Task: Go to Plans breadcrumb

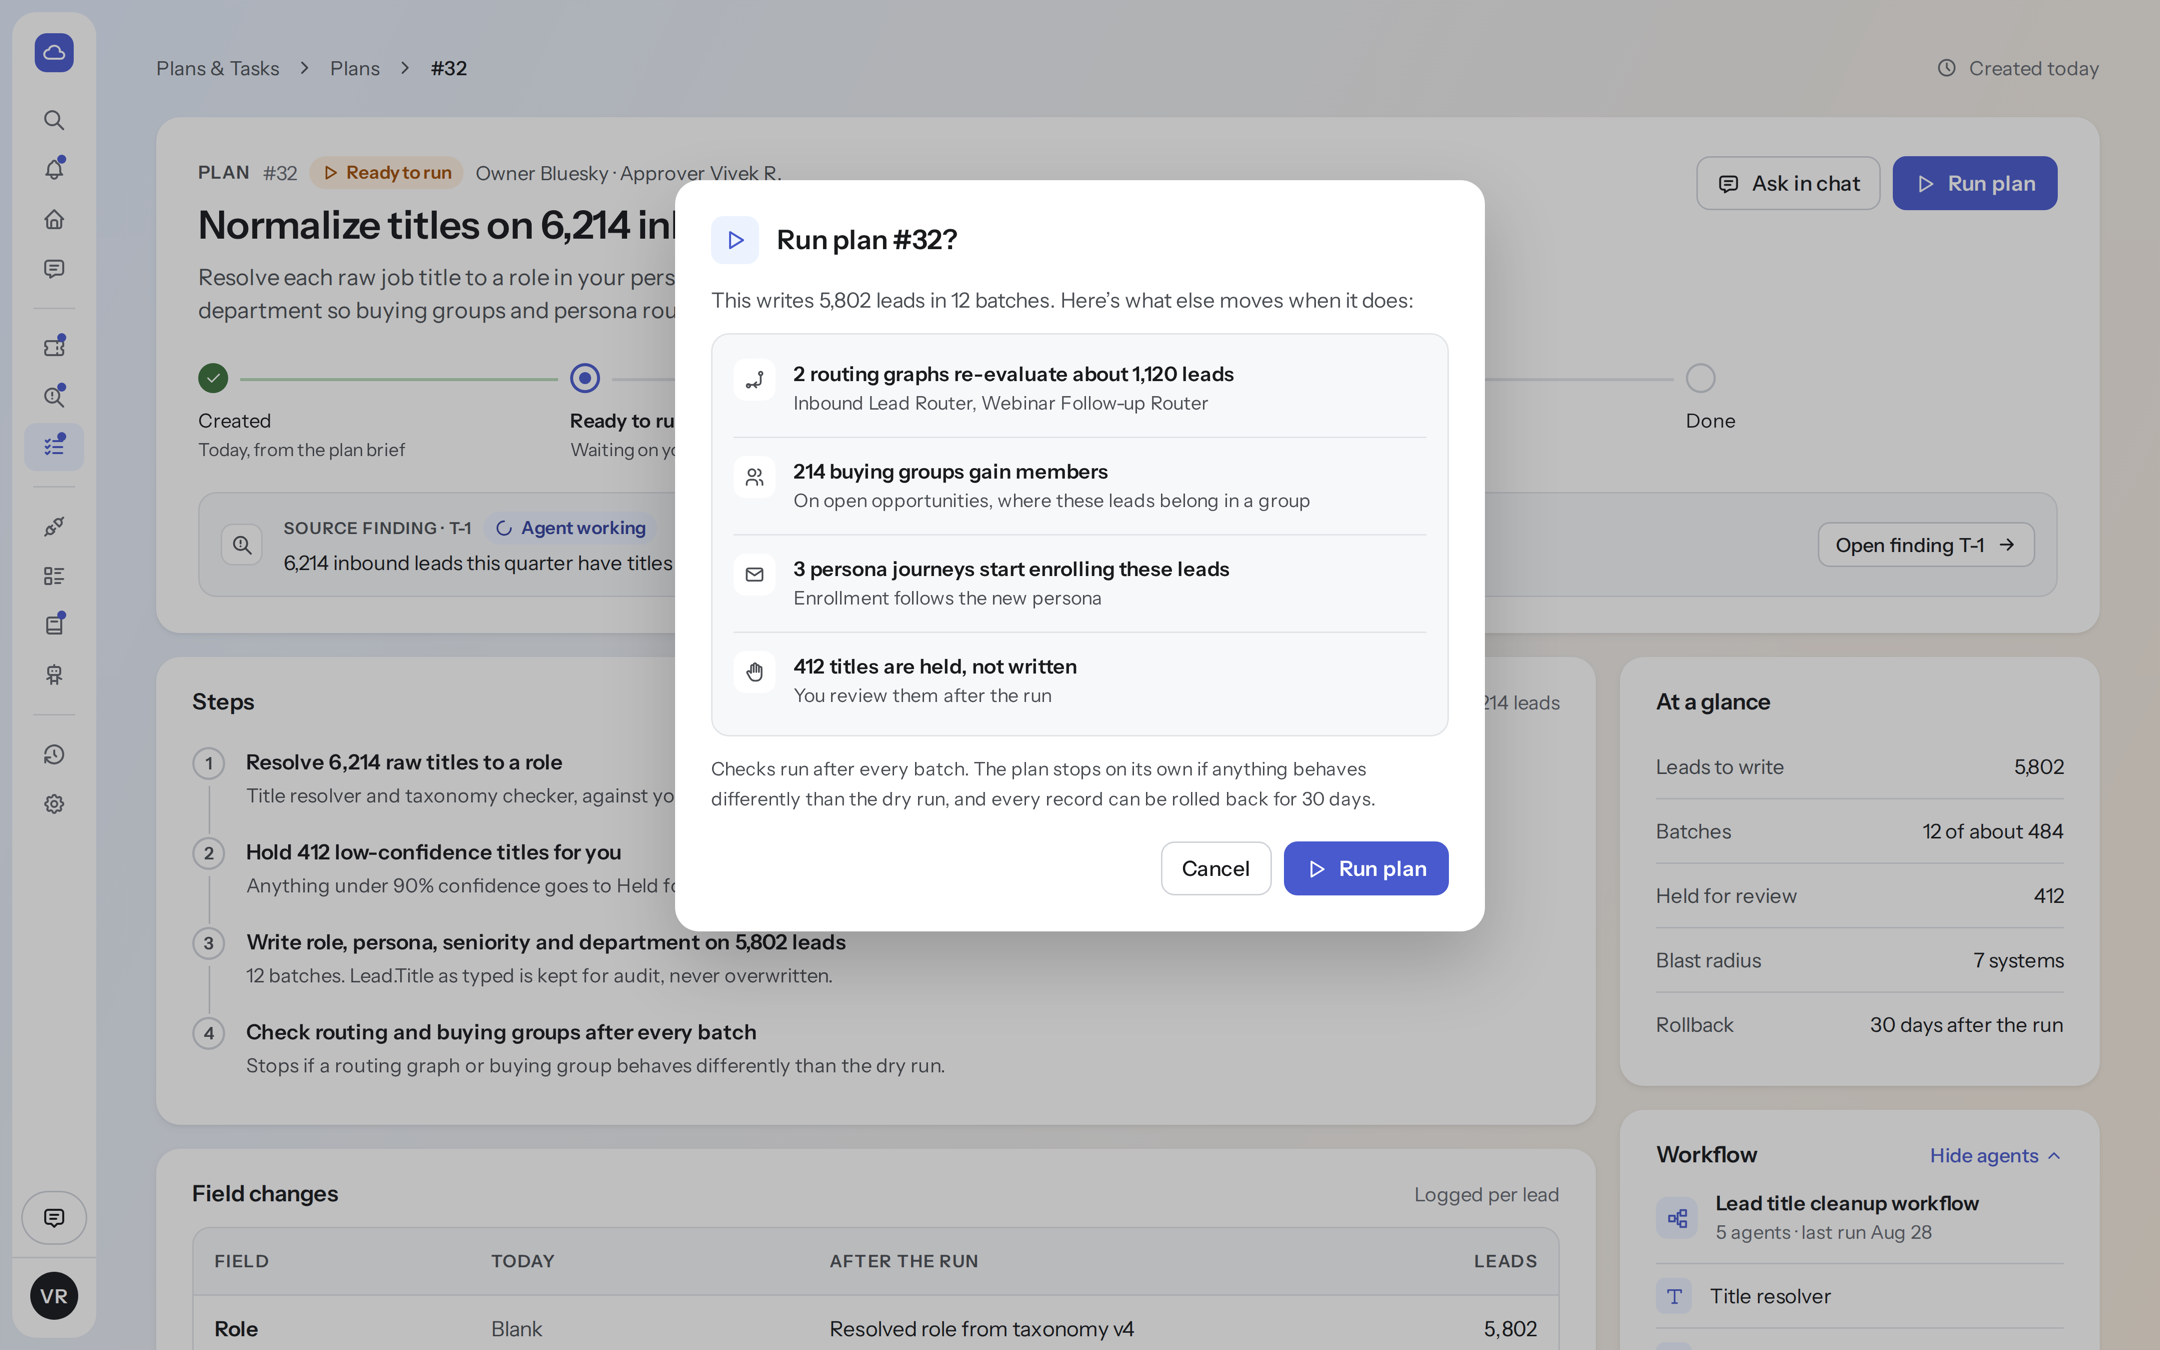Action: pyautogui.click(x=355, y=68)
